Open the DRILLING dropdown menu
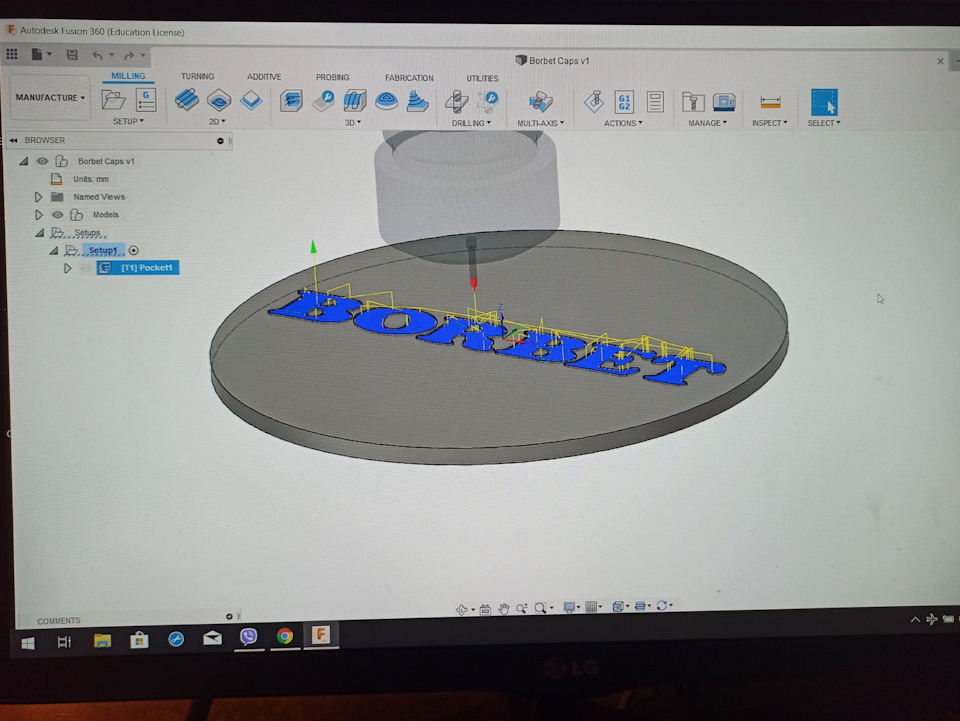 [471, 123]
